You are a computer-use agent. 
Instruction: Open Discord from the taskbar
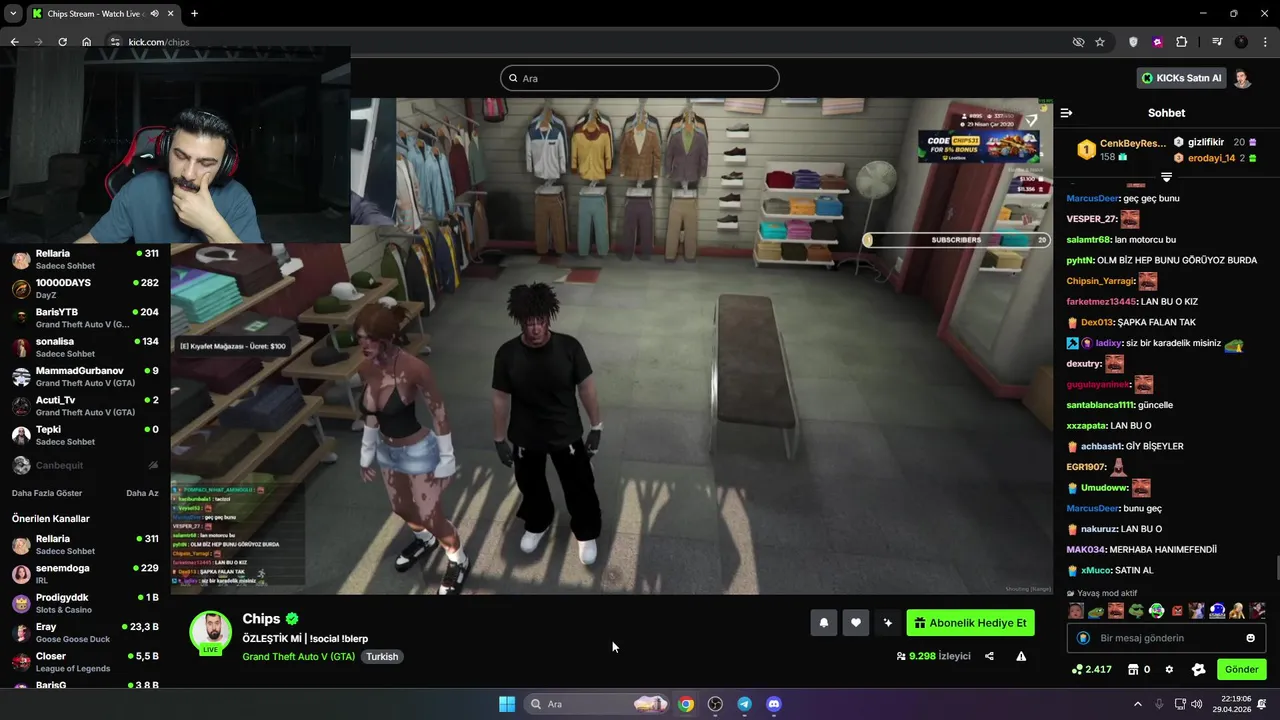pyautogui.click(x=773, y=704)
